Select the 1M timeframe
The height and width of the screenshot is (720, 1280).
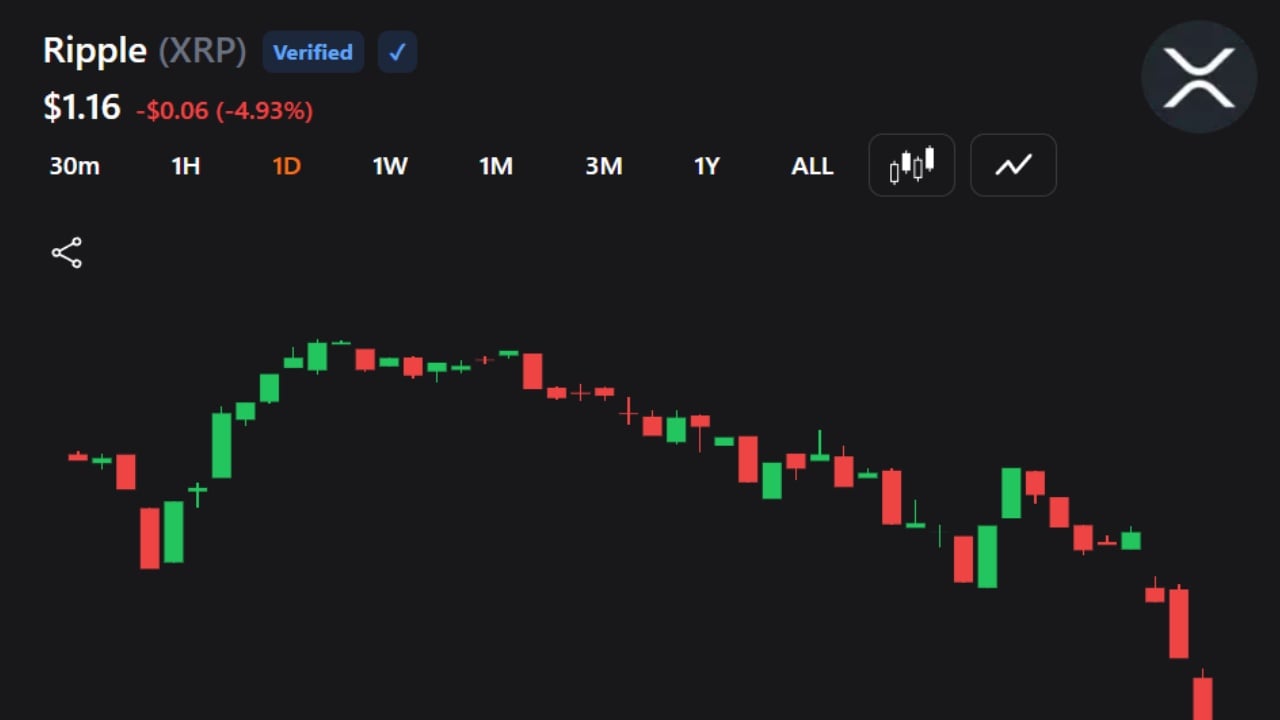pos(496,166)
